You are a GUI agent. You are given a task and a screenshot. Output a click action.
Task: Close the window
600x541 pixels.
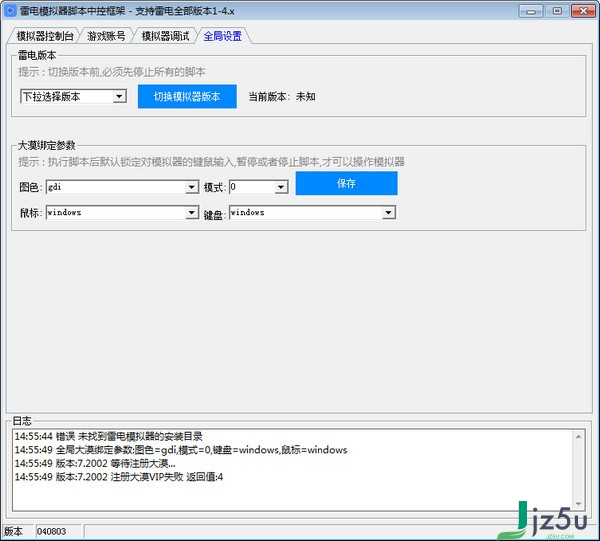583,11
